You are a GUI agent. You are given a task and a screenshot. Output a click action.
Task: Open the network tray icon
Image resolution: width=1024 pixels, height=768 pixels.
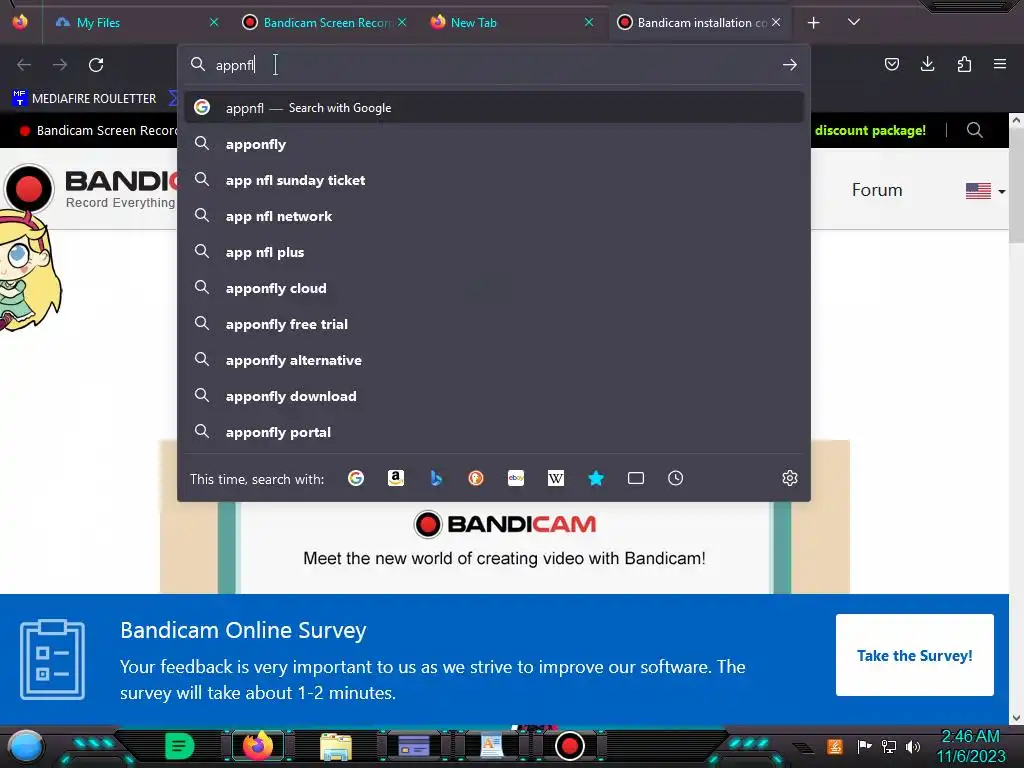tap(888, 746)
